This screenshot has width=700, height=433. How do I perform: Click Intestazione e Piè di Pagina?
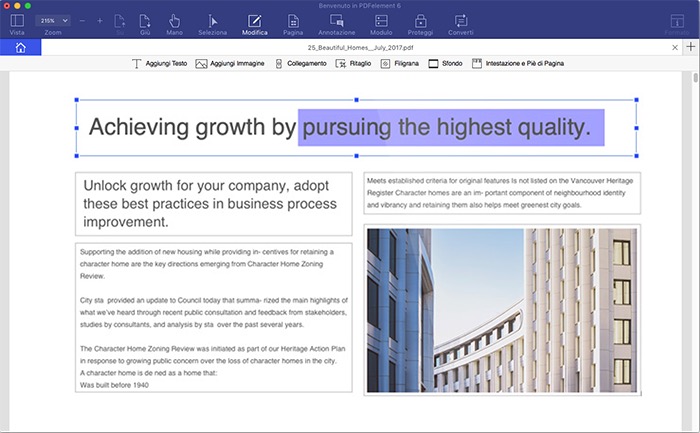518,64
